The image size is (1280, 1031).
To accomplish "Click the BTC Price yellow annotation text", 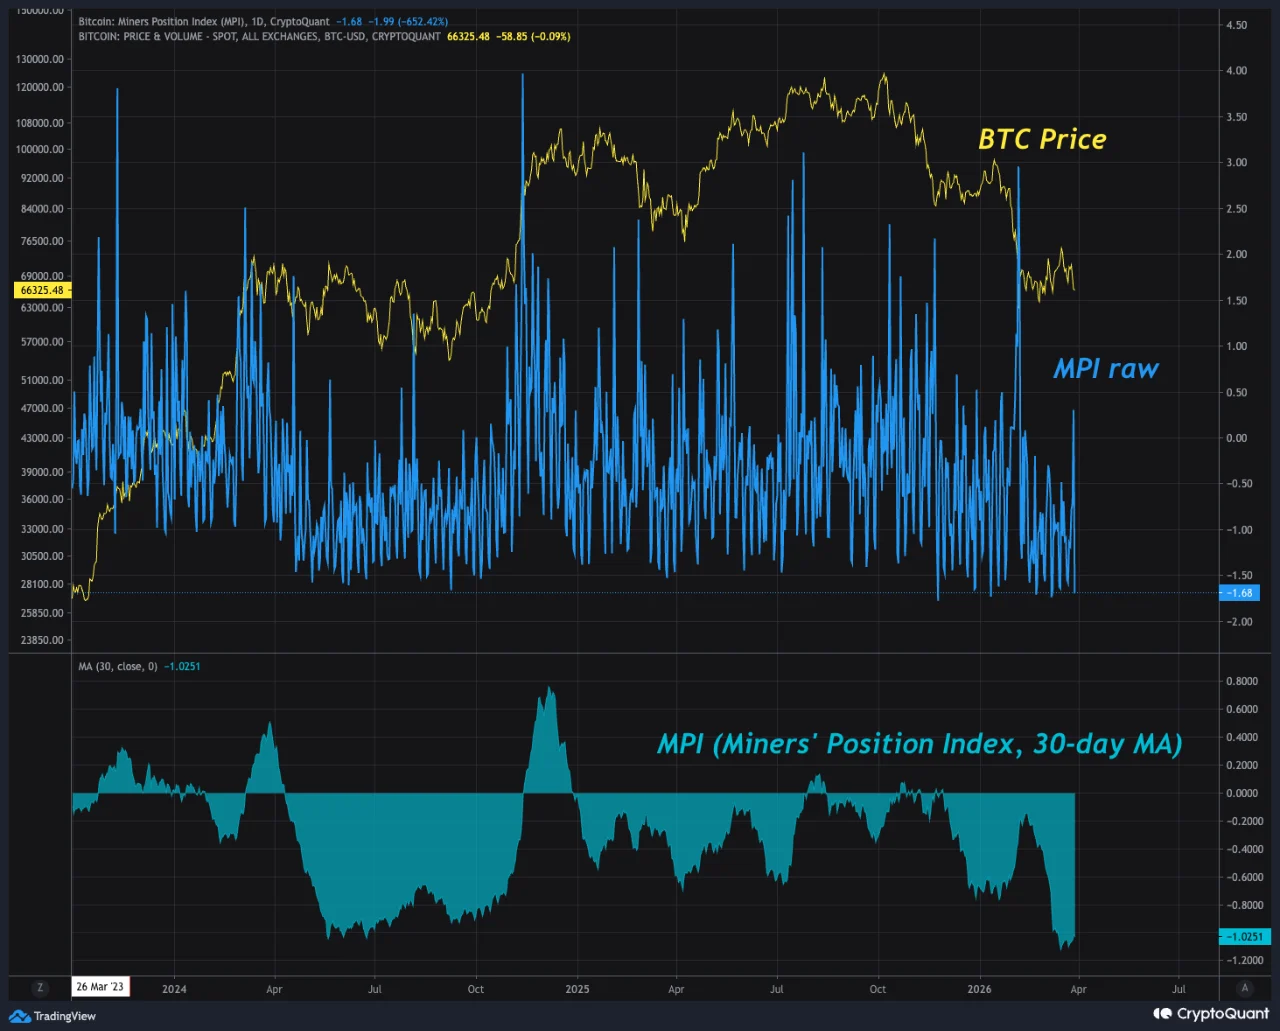I will (1042, 139).
